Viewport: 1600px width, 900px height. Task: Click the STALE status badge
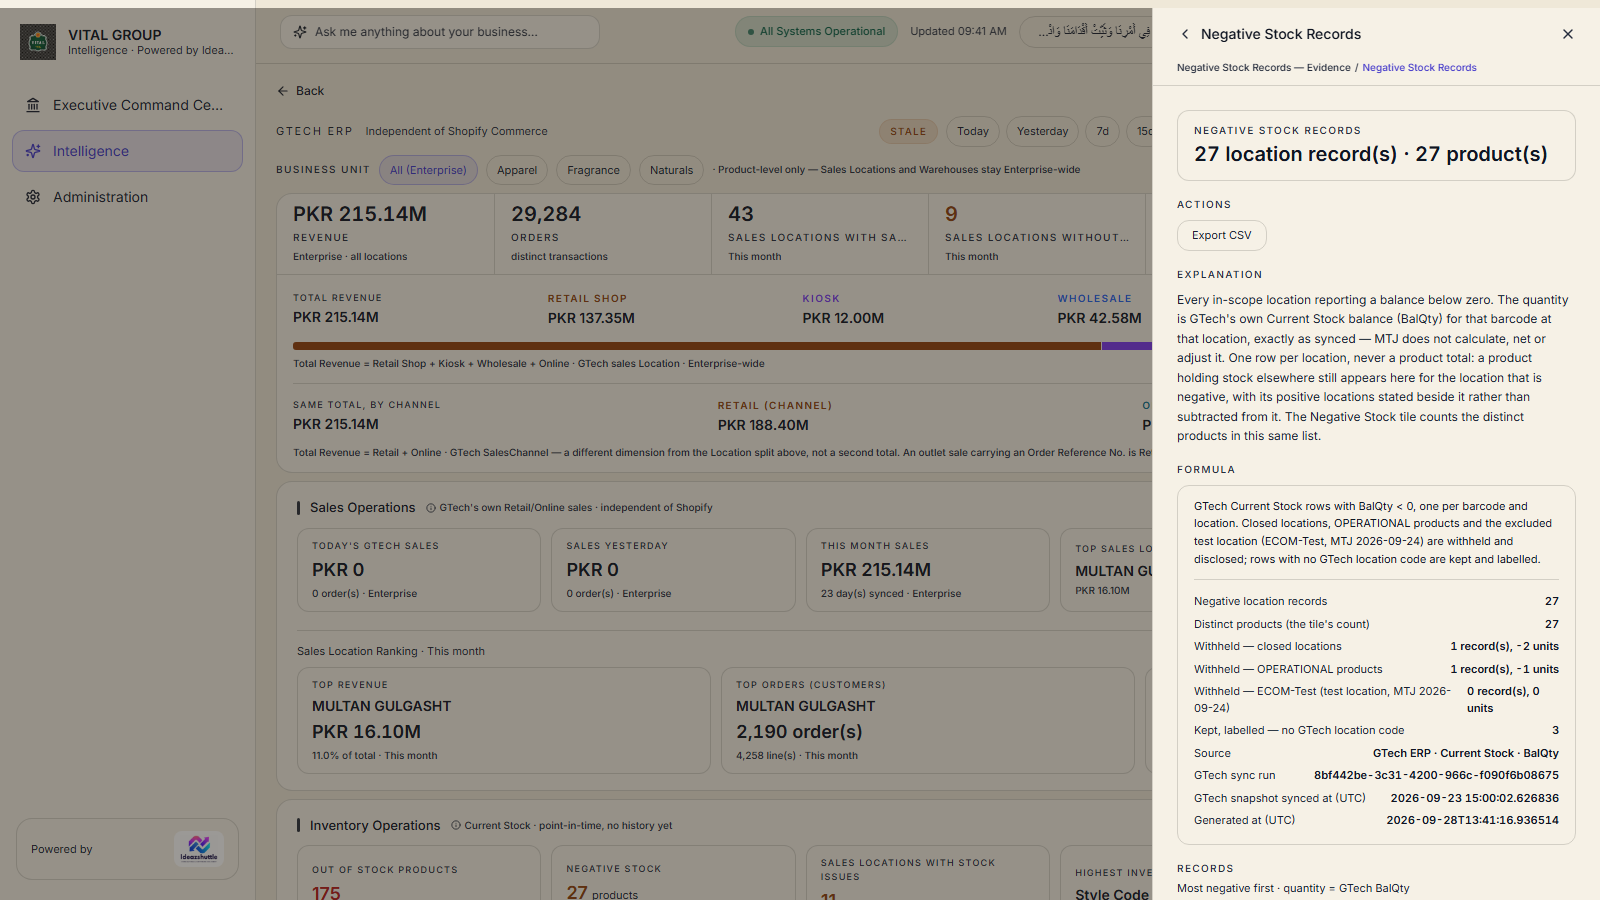point(908,131)
